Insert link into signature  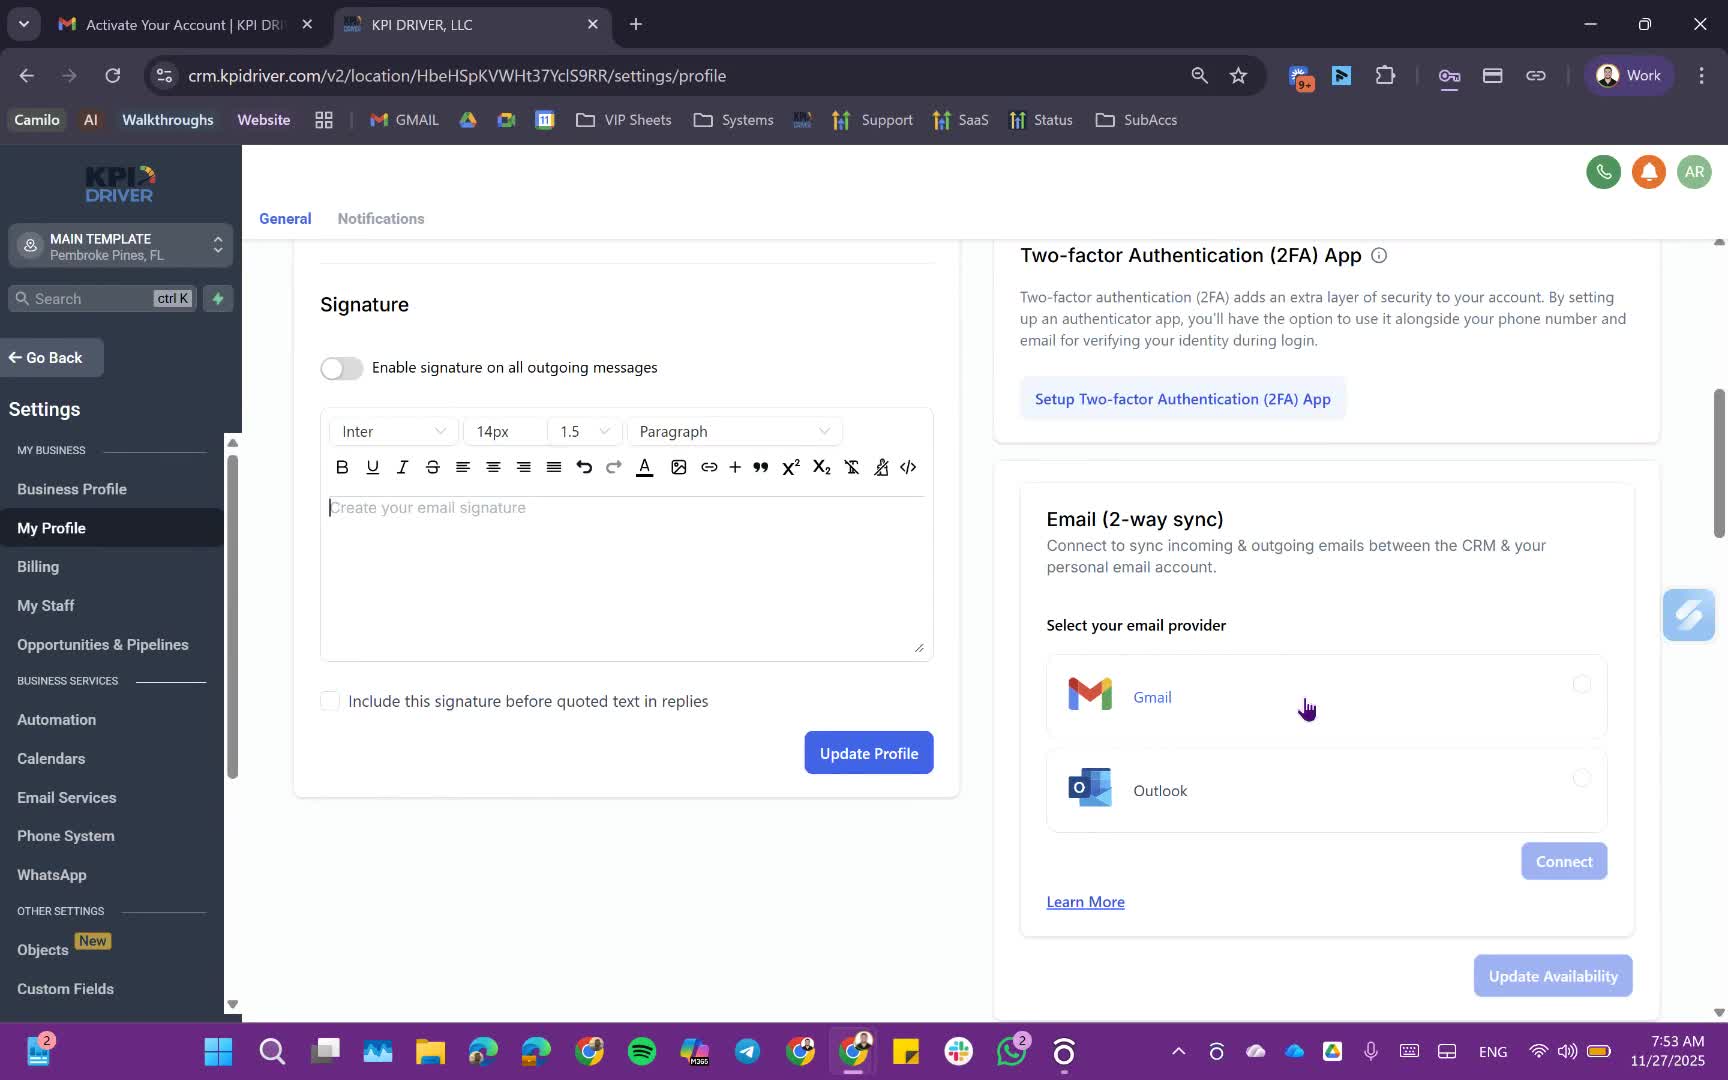709,467
